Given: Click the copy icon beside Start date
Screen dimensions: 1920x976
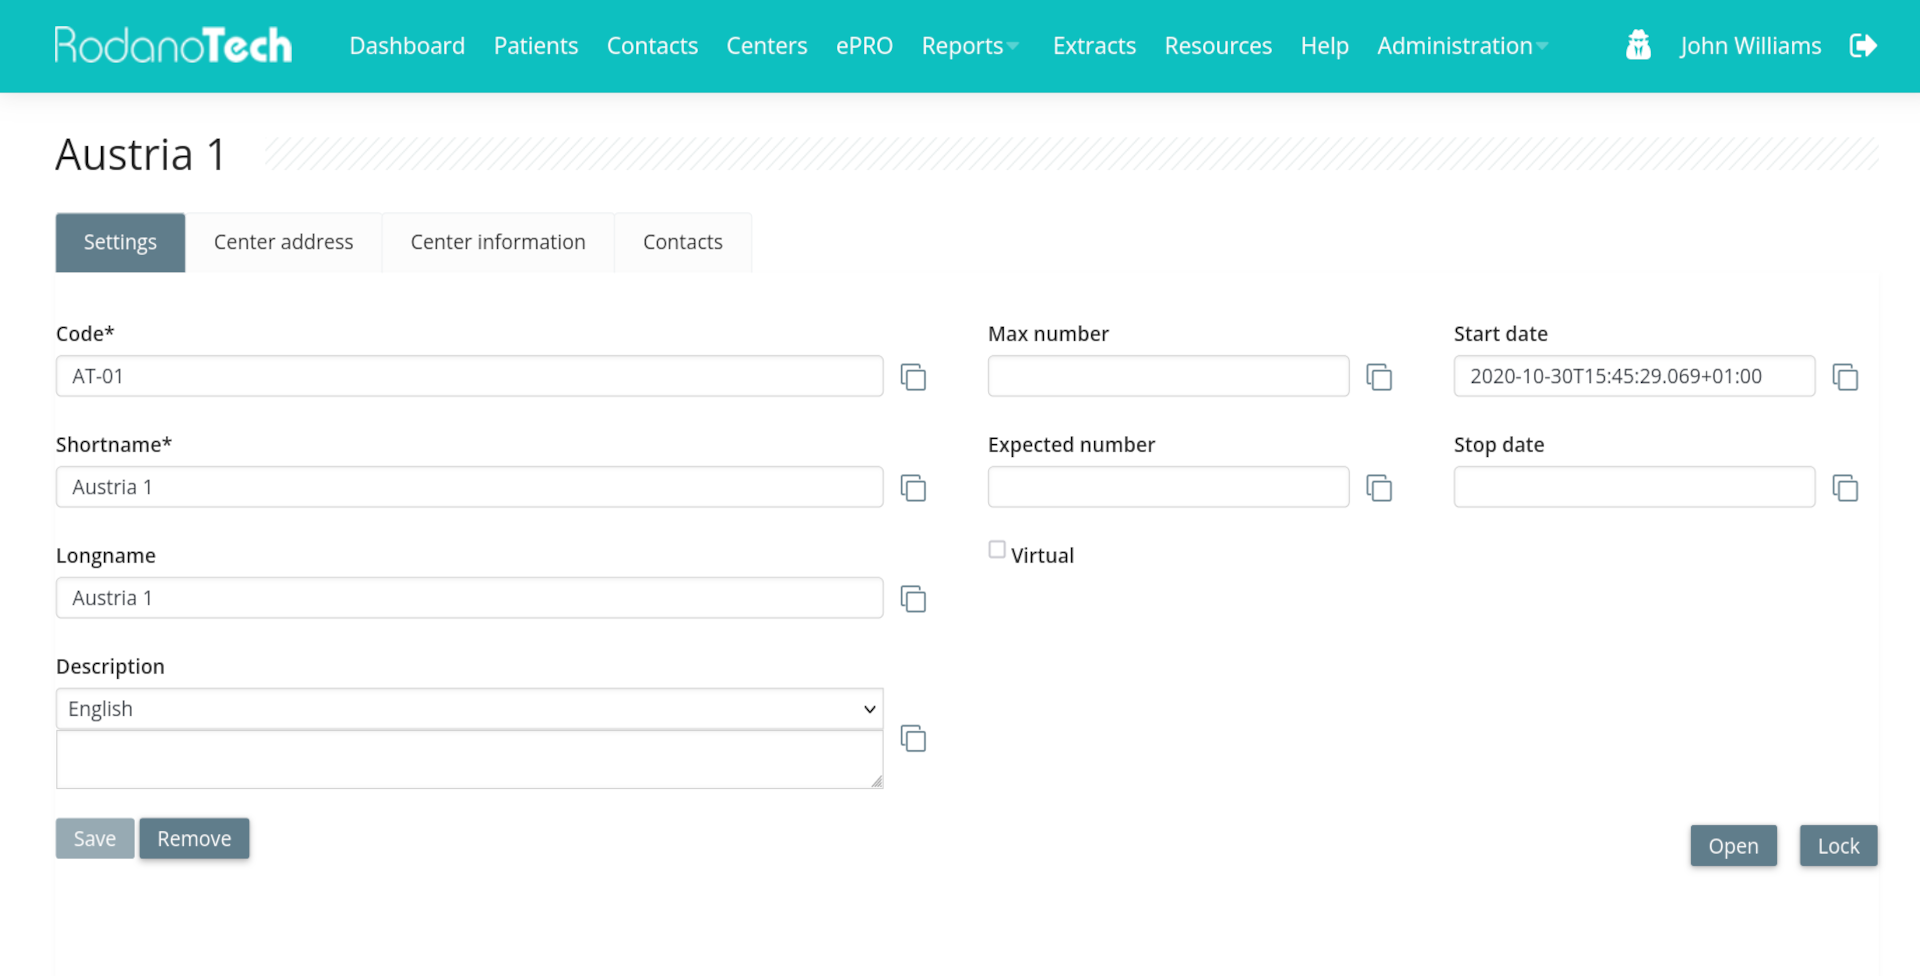Looking at the screenshot, I should pos(1845,377).
